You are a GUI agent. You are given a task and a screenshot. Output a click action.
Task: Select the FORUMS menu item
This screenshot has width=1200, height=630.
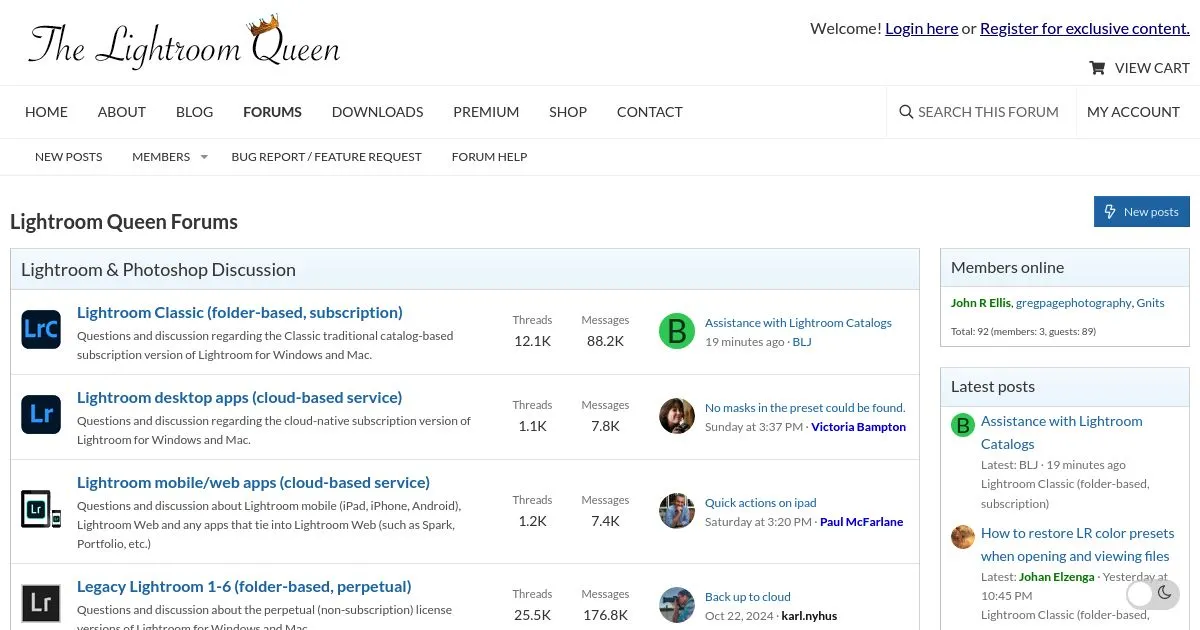click(x=272, y=112)
